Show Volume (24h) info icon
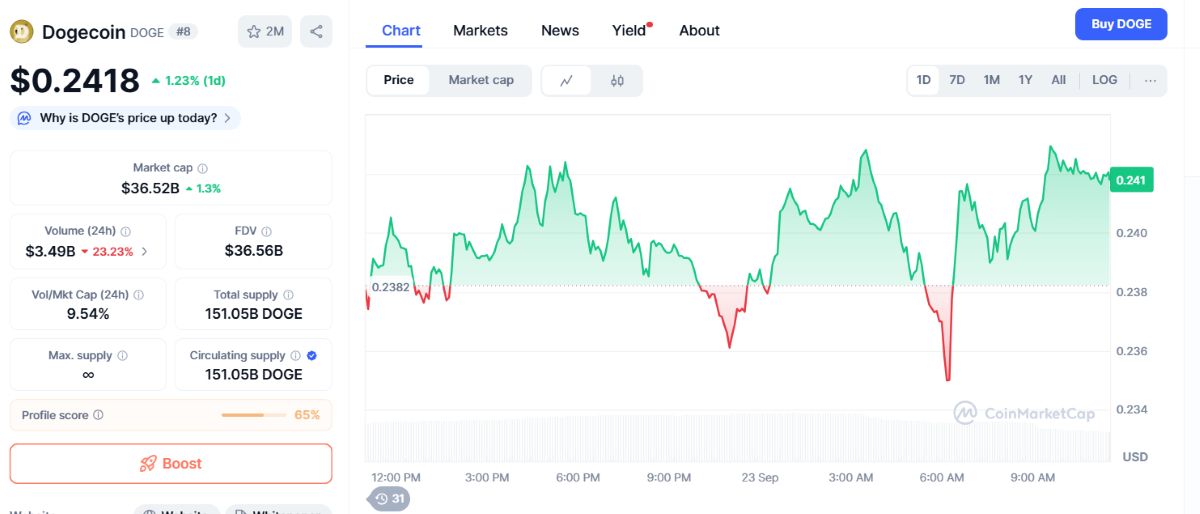Image resolution: width=1200 pixels, height=514 pixels. pos(126,231)
